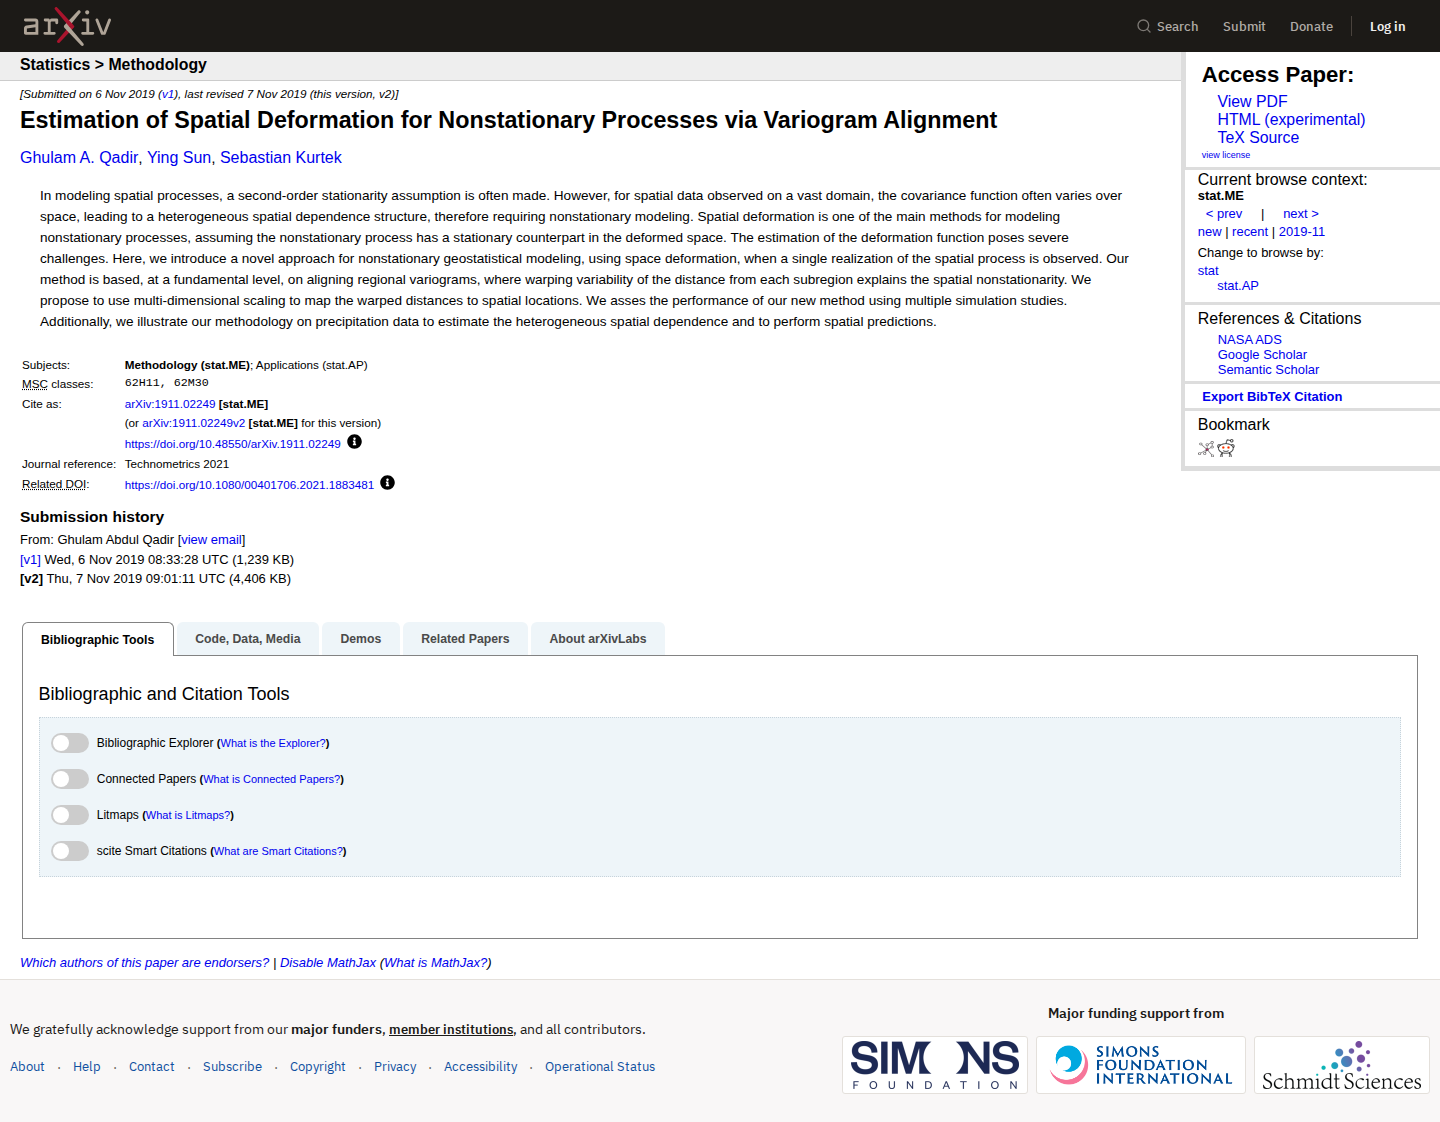Open the Related Papers tab

coord(465,639)
